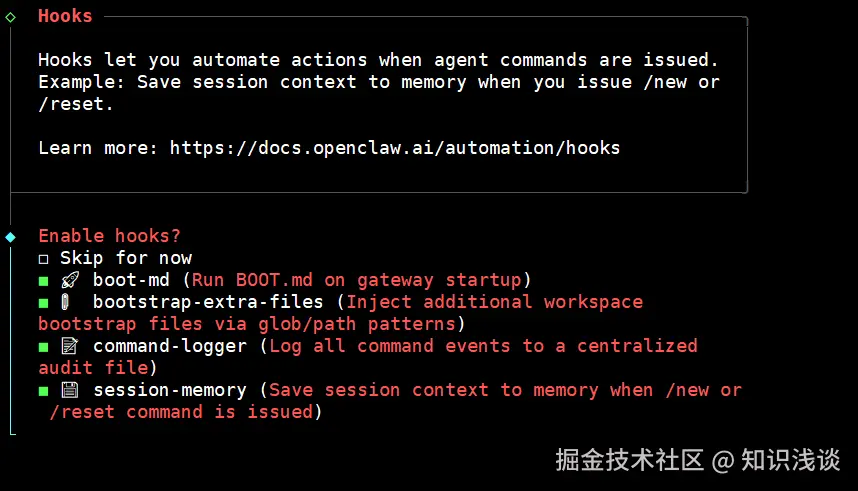Click the memo icon beside command-logger
This screenshot has width=858, height=491.
(x=70, y=346)
